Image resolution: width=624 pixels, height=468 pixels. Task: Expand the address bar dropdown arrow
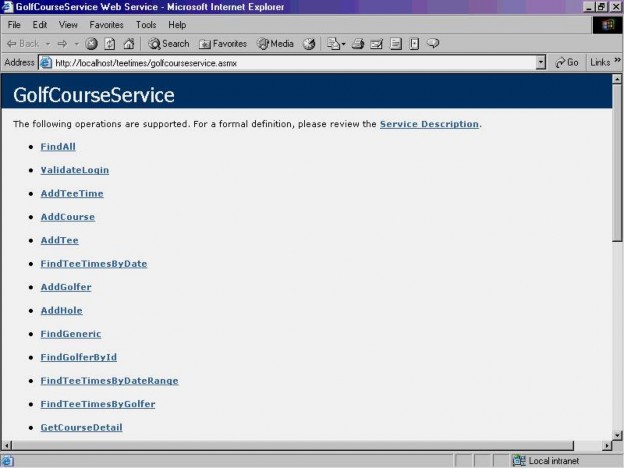pyautogui.click(x=541, y=62)
